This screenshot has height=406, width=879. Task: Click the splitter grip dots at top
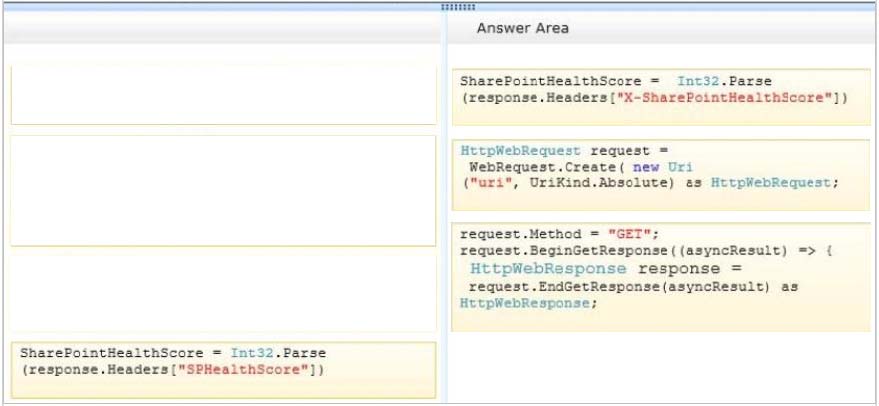click(x=458, y=7)
